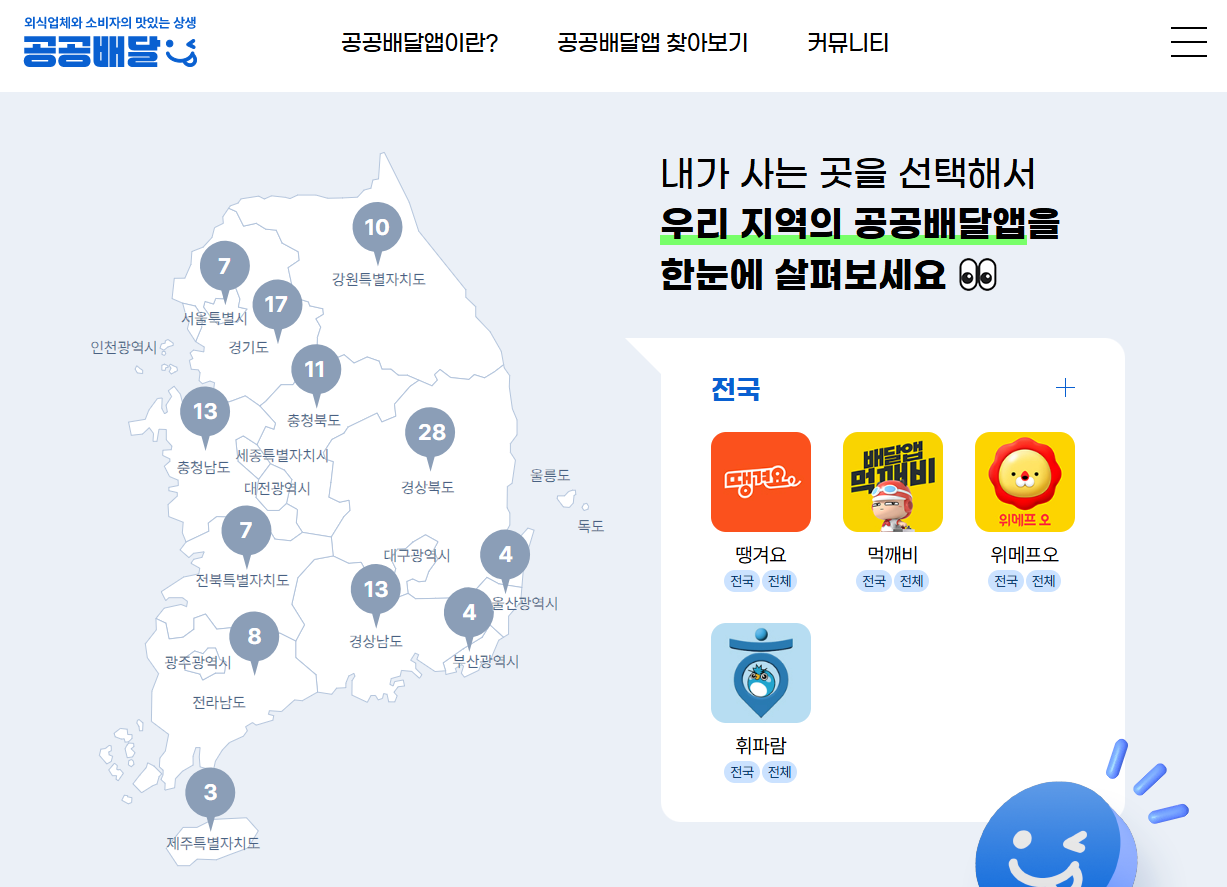
Task: Click the 경상북도 region name label
Action: point(427,487)
